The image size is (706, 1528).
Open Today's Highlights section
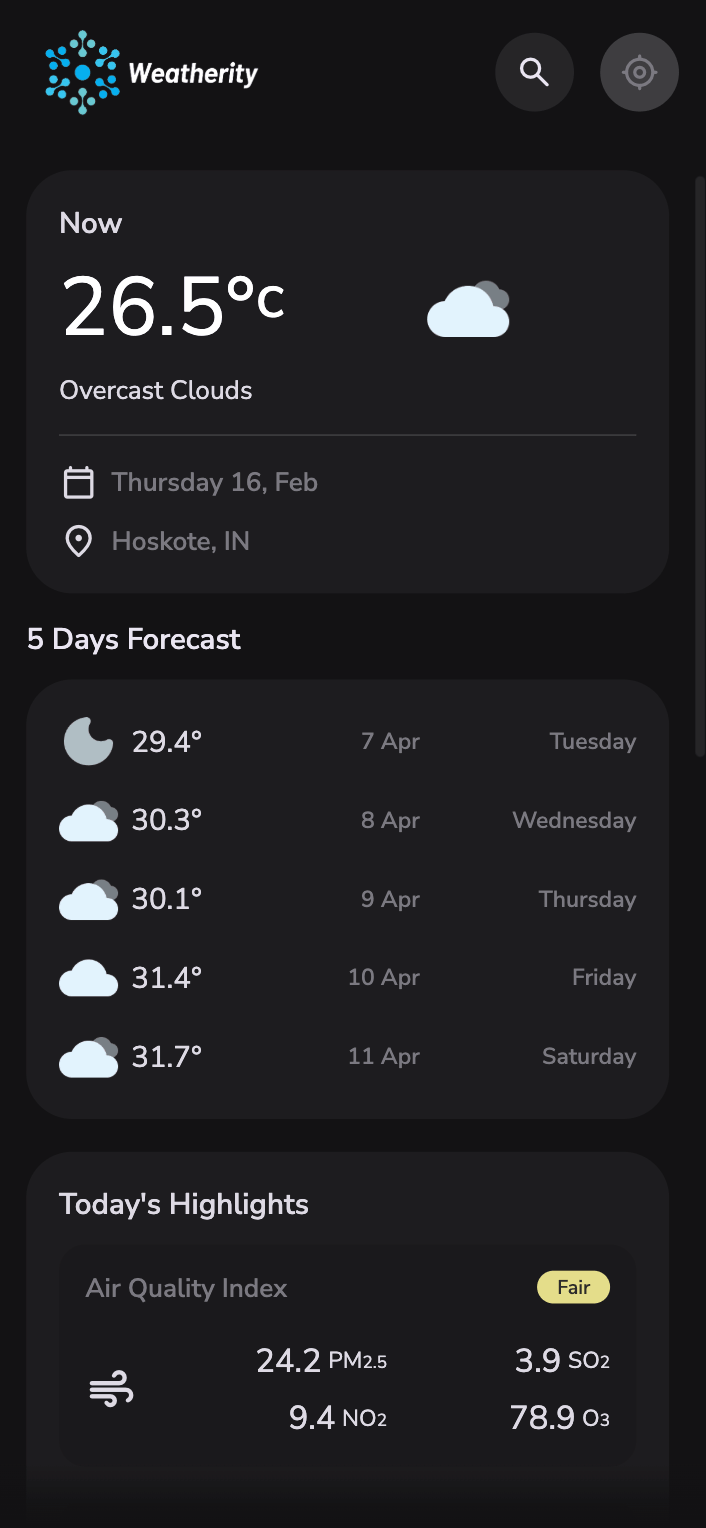[183, 1204]
